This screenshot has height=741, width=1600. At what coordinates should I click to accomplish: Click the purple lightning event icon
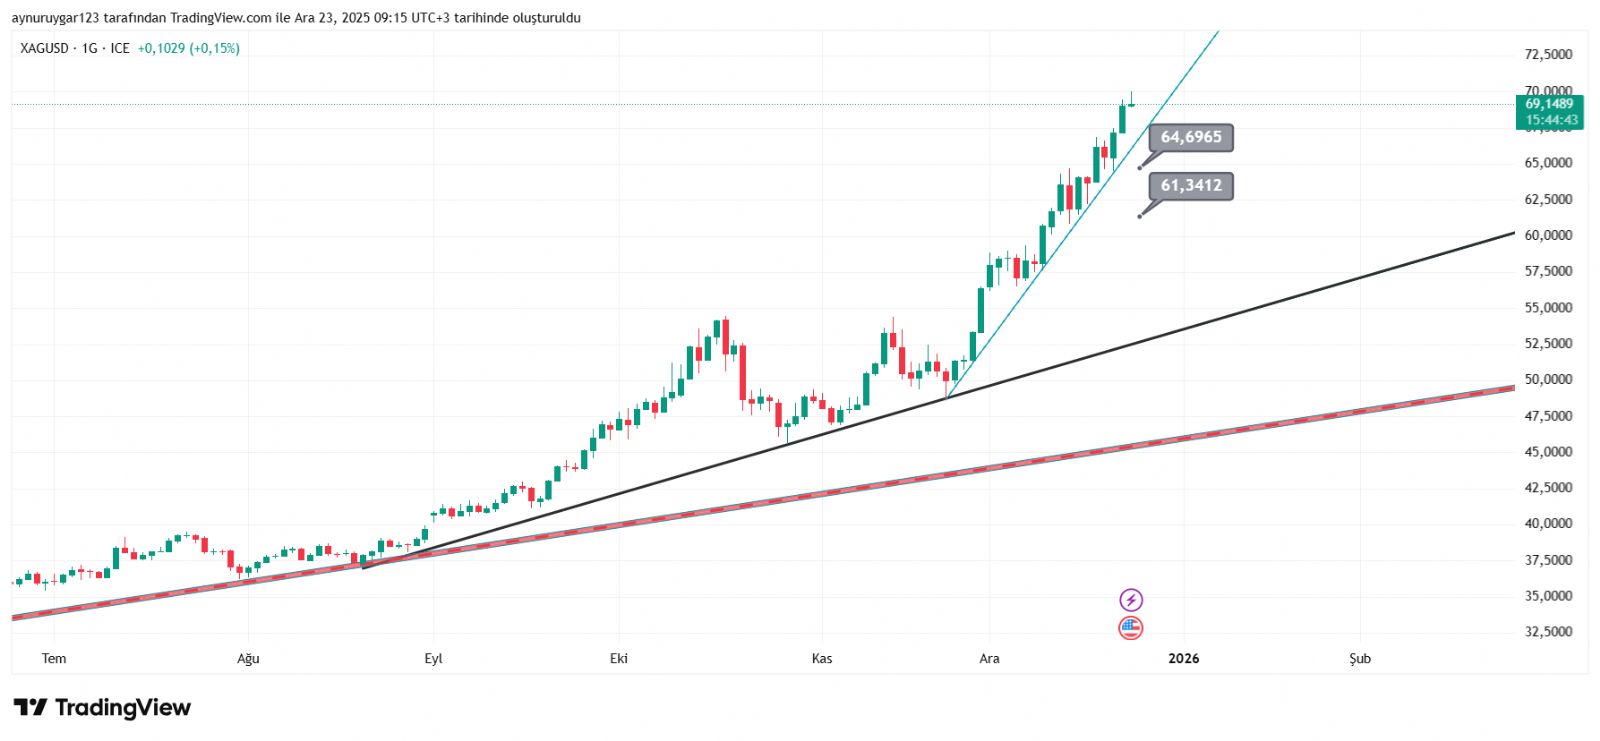1130,600
